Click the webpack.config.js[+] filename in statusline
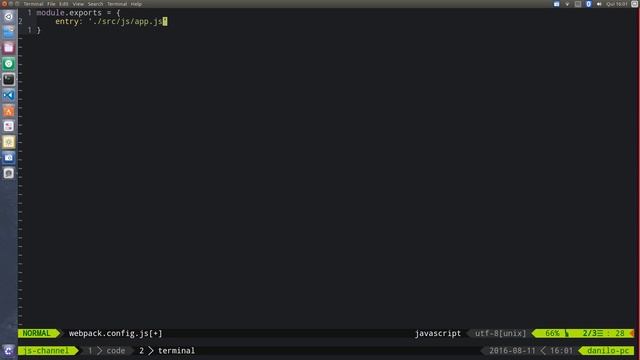 tap(116, 333)
